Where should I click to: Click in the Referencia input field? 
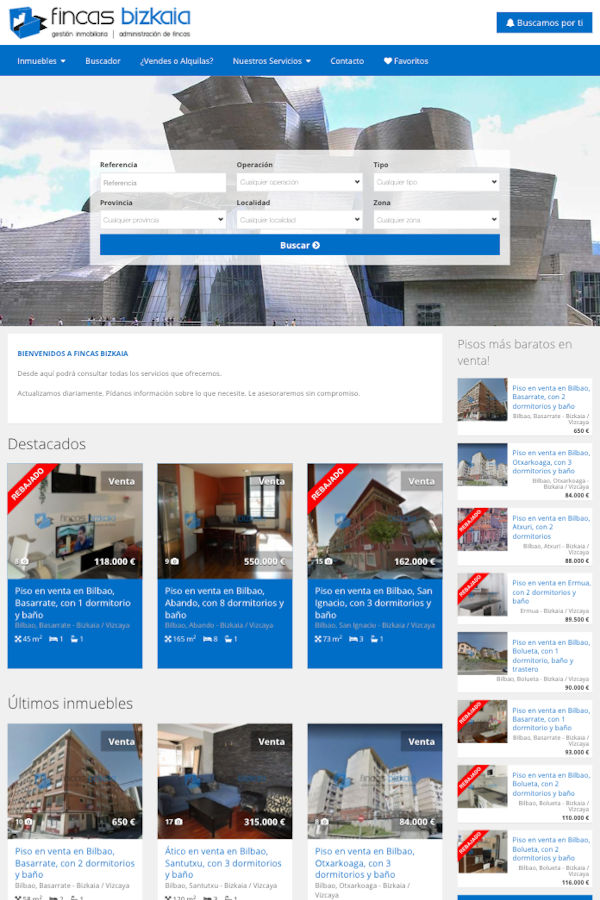[x=163, y=183]
